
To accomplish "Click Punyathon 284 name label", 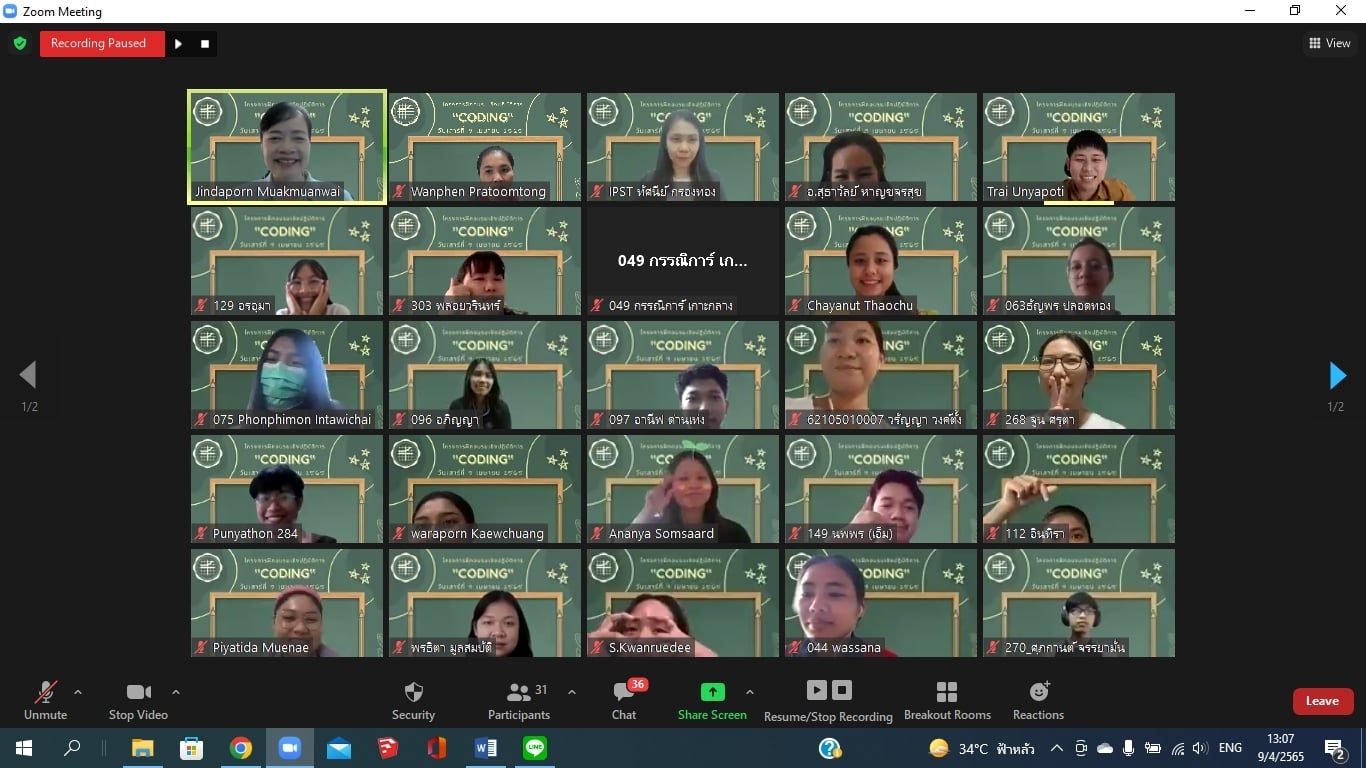I will (255, 534).
